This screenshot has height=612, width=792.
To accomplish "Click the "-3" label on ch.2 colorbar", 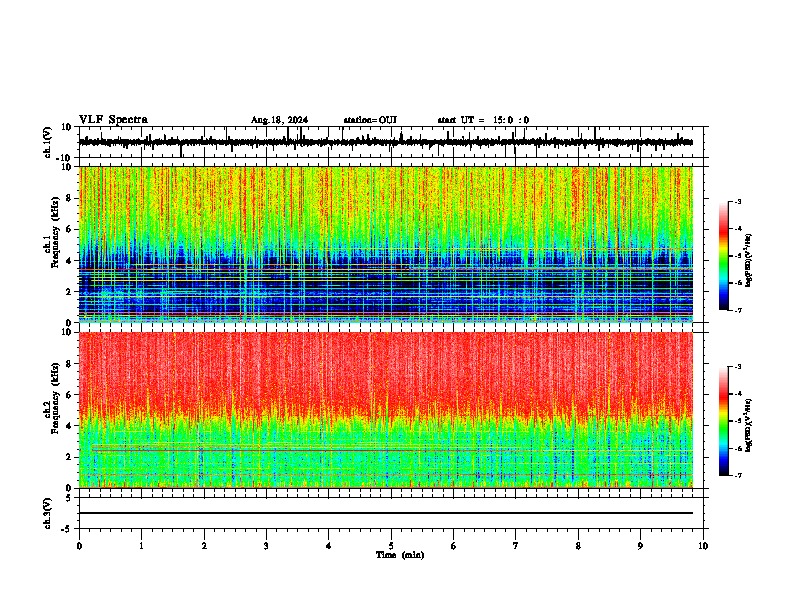I will 738,367.
